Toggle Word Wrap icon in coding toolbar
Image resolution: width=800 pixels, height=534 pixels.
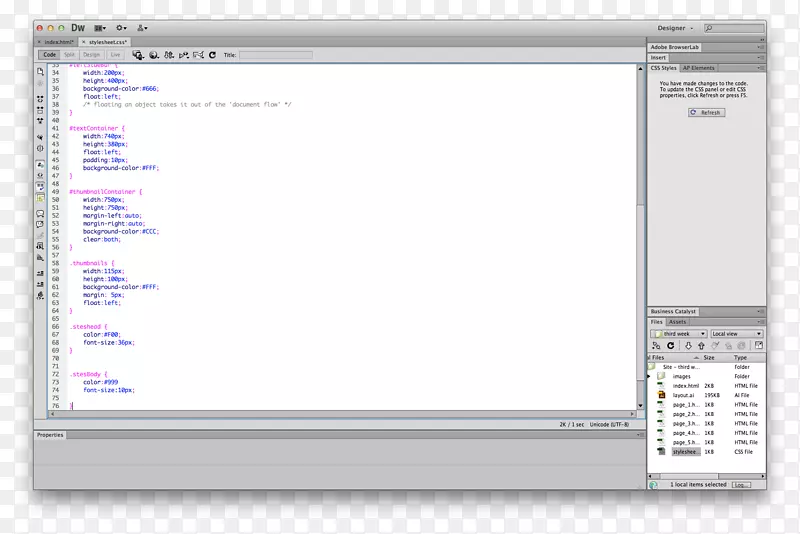(x=40, y=187)
